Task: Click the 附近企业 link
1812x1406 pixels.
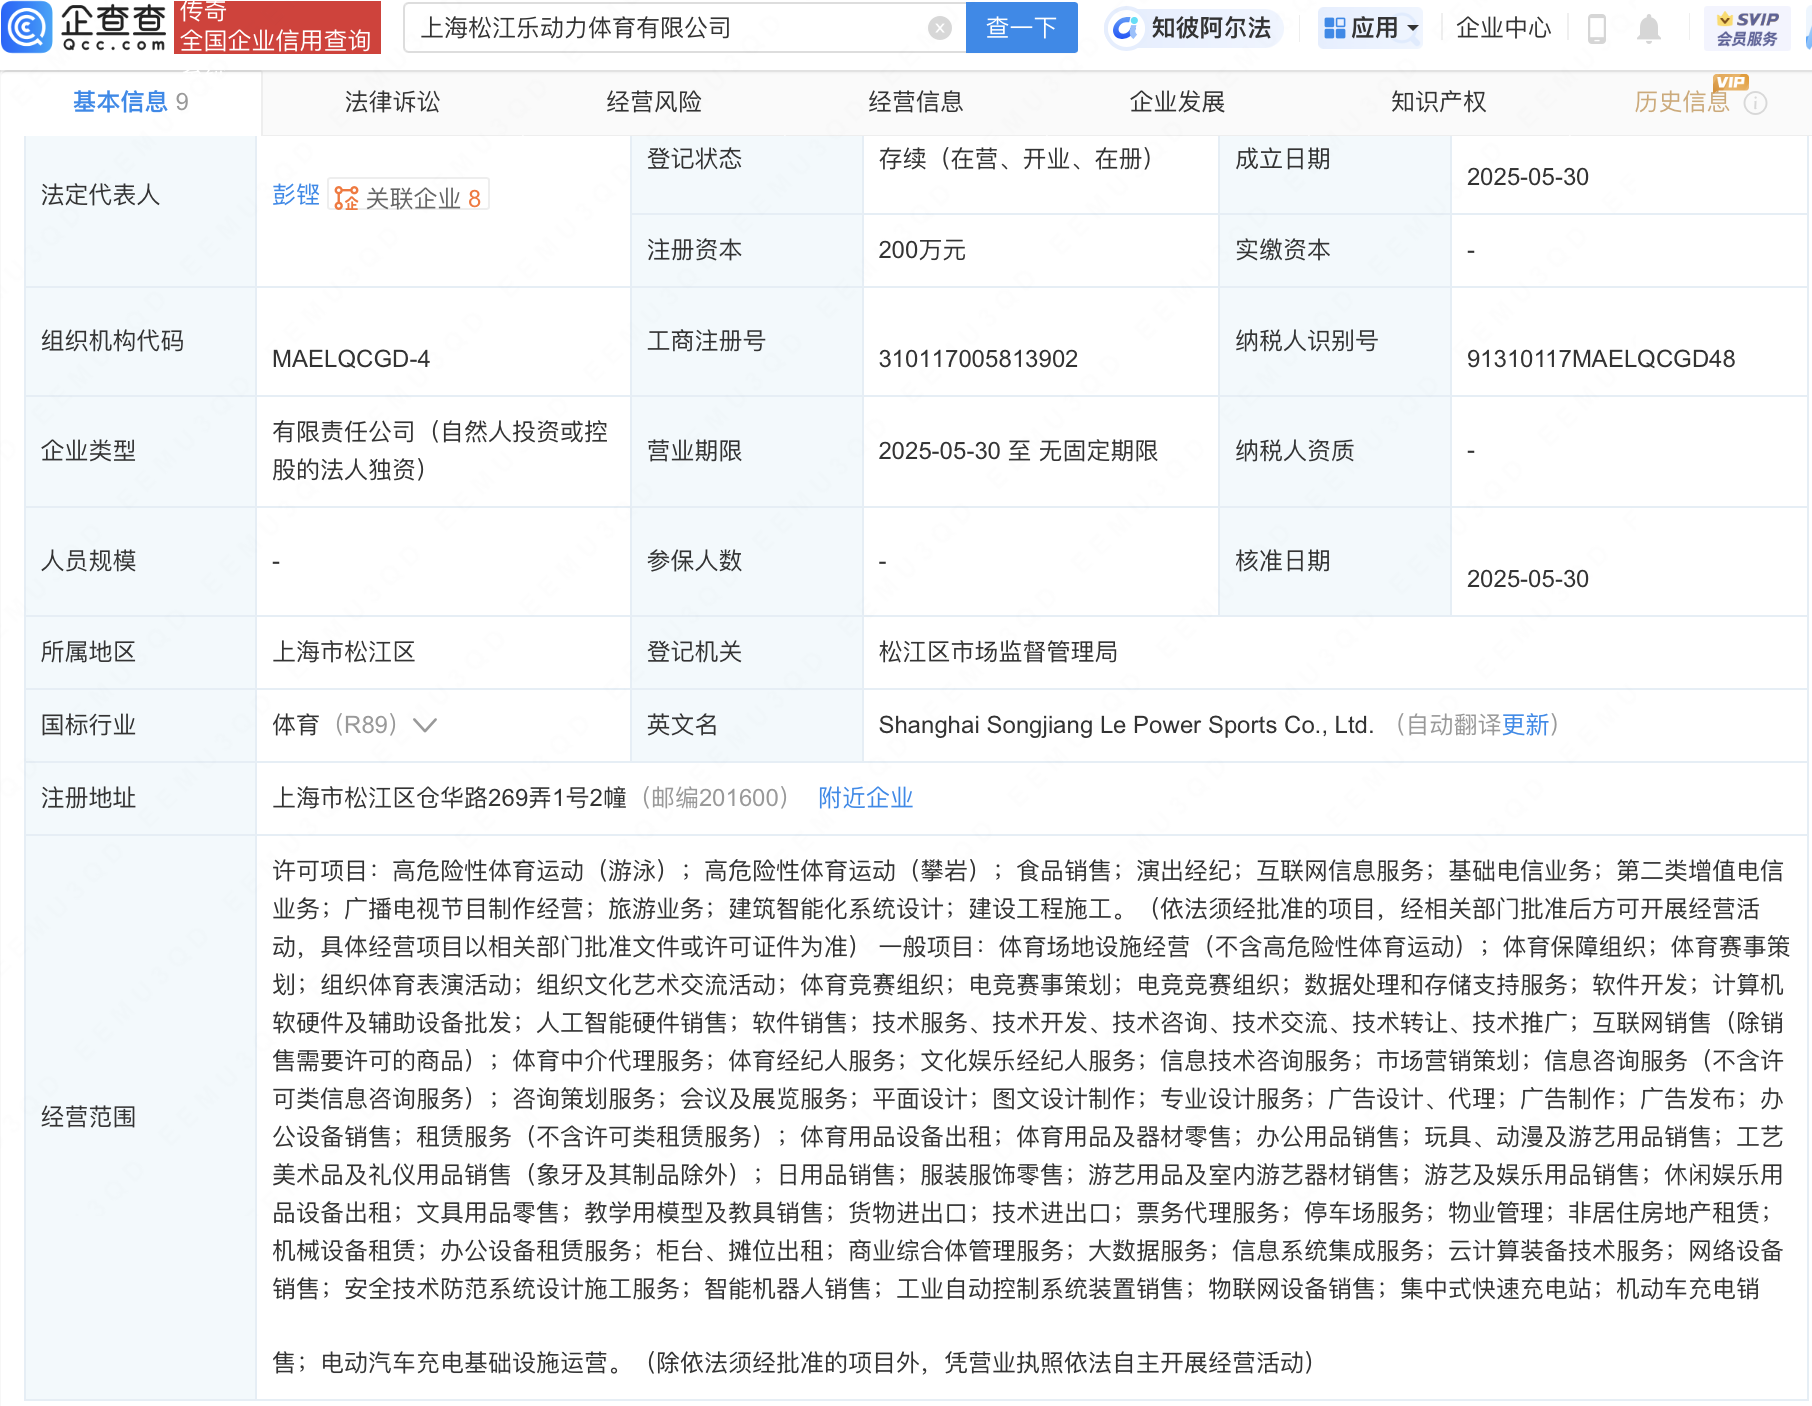Action: [x=865, y=798]
